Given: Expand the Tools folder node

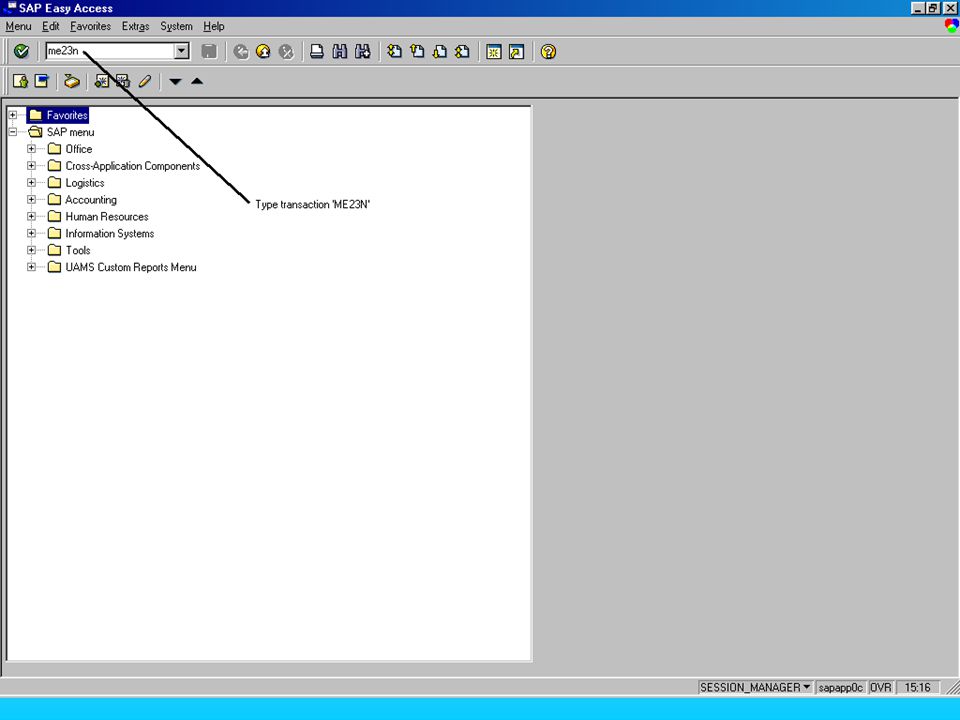Looking at the screenshot, I should point(31,250).
